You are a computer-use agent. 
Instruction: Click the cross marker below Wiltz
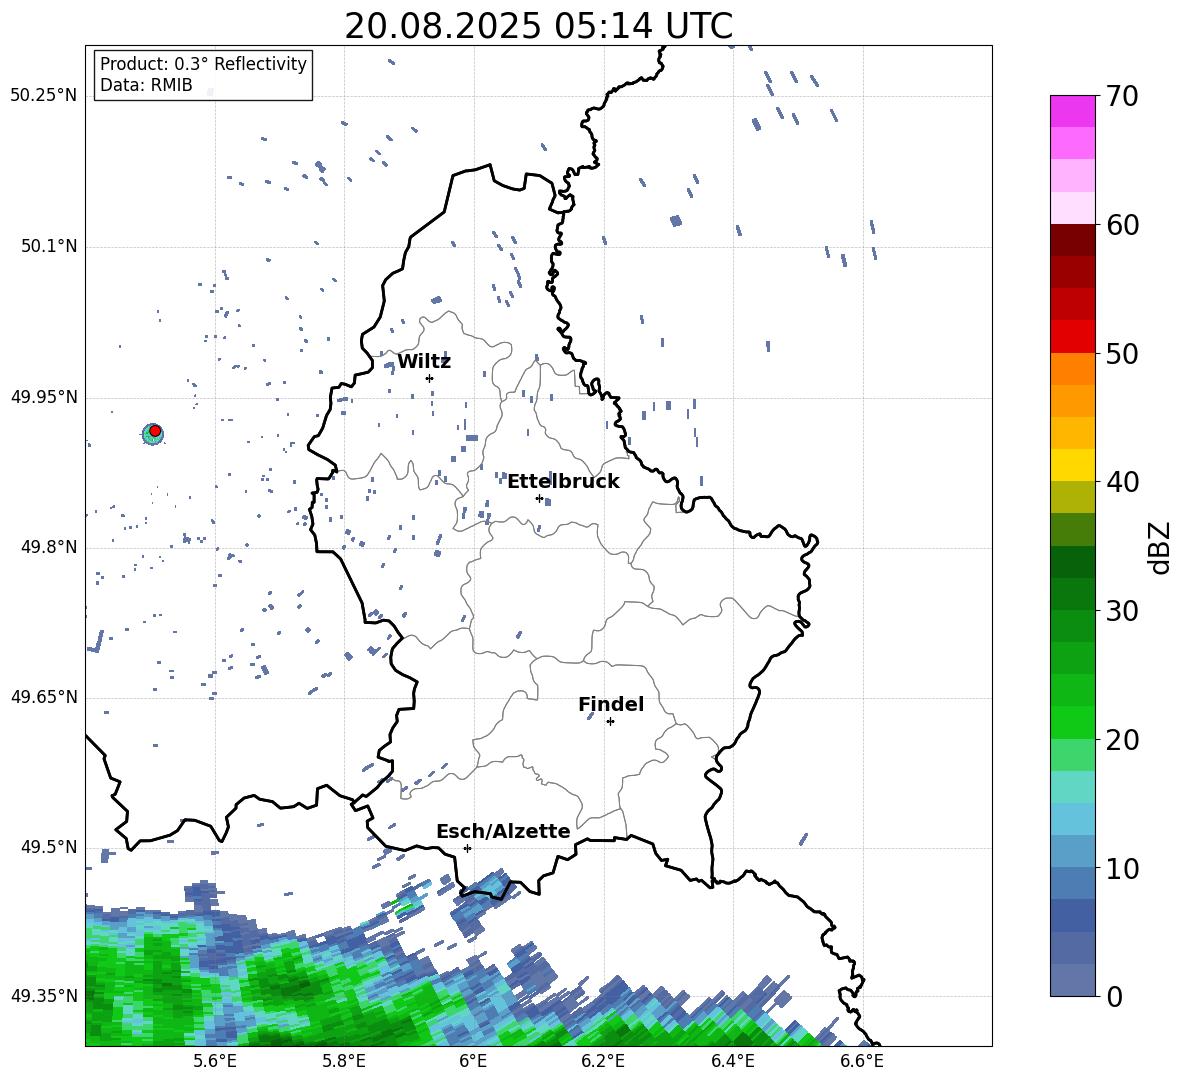[x=429, y=378]
